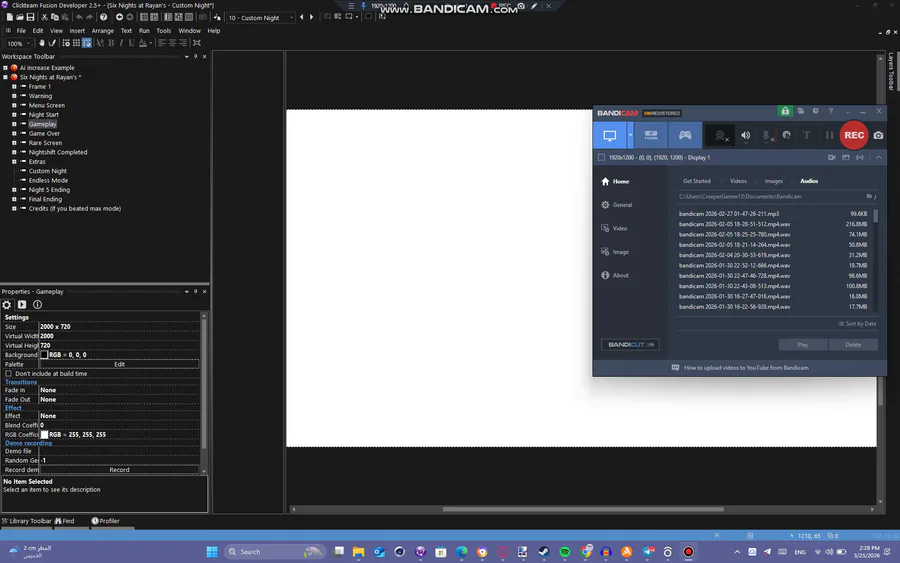Click the Italic formatting icon
Viewport: 900px width, 563px height.
point(121,43)
